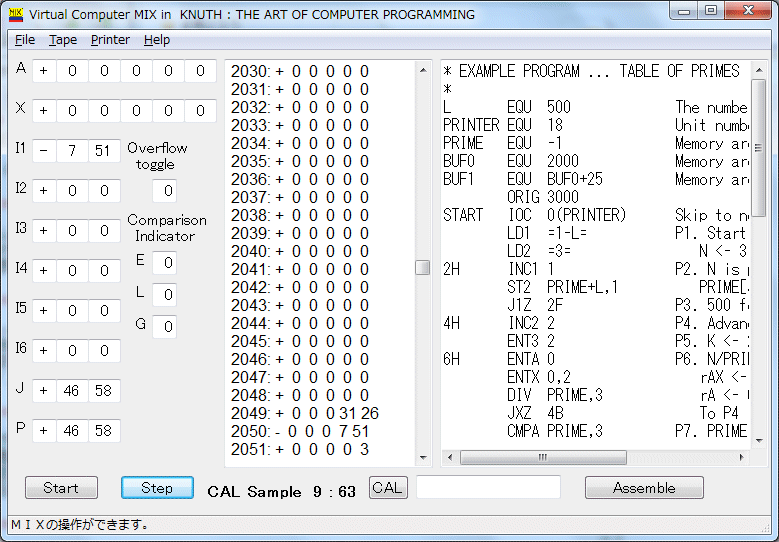Click source line 'CMPA PRIME,3'
779x542 pixels.
555,431
